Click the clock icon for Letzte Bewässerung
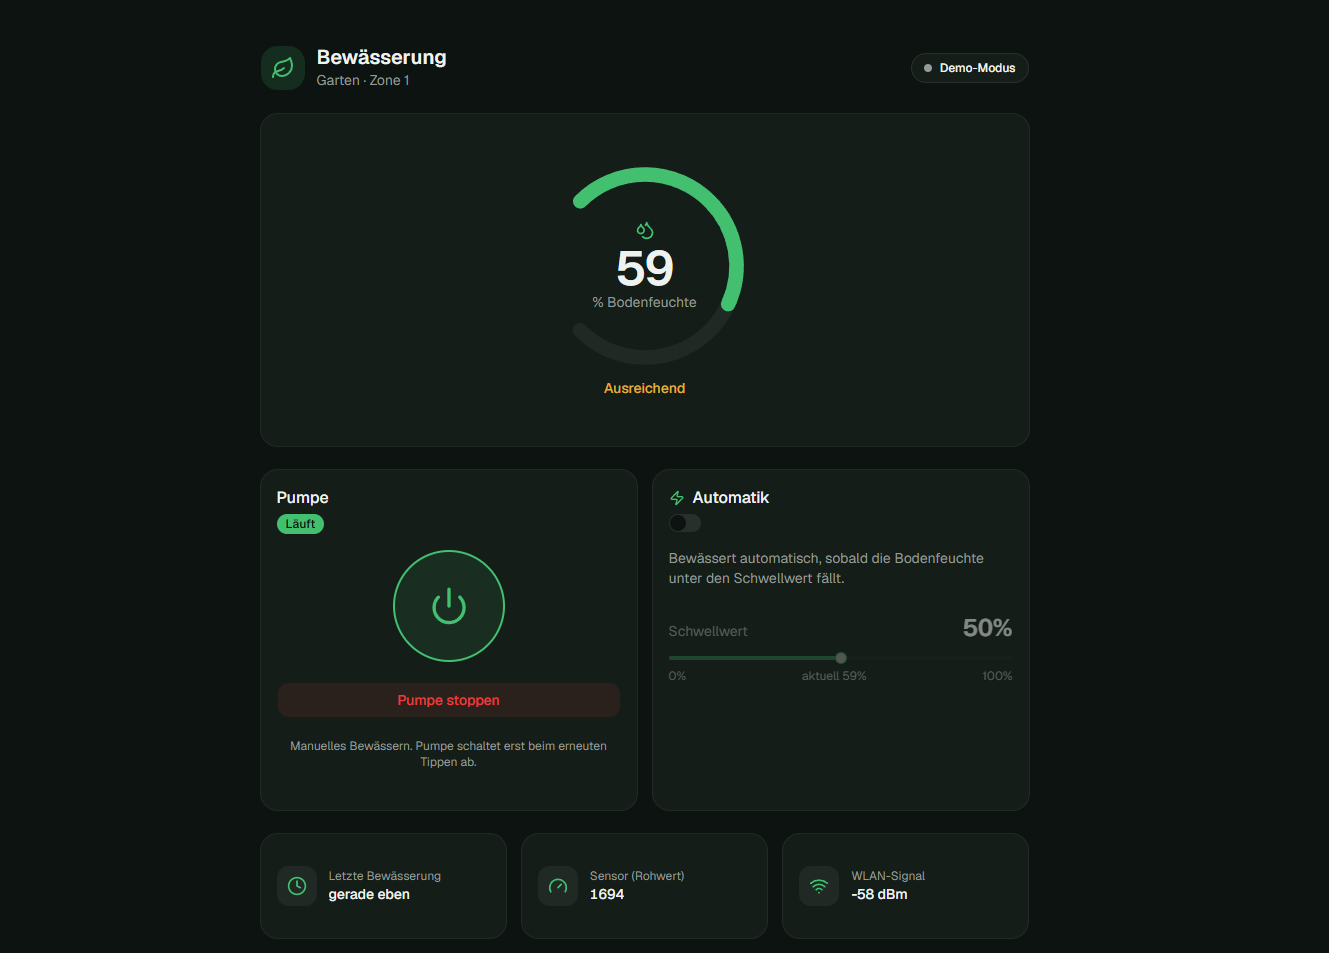This screenshot has height=953, width=1329. [x=297, y=886]
